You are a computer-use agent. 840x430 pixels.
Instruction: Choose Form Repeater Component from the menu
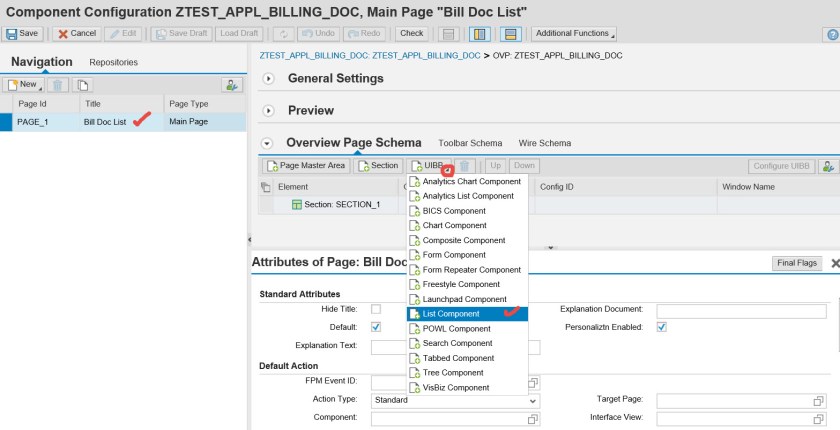click(467, 270)
